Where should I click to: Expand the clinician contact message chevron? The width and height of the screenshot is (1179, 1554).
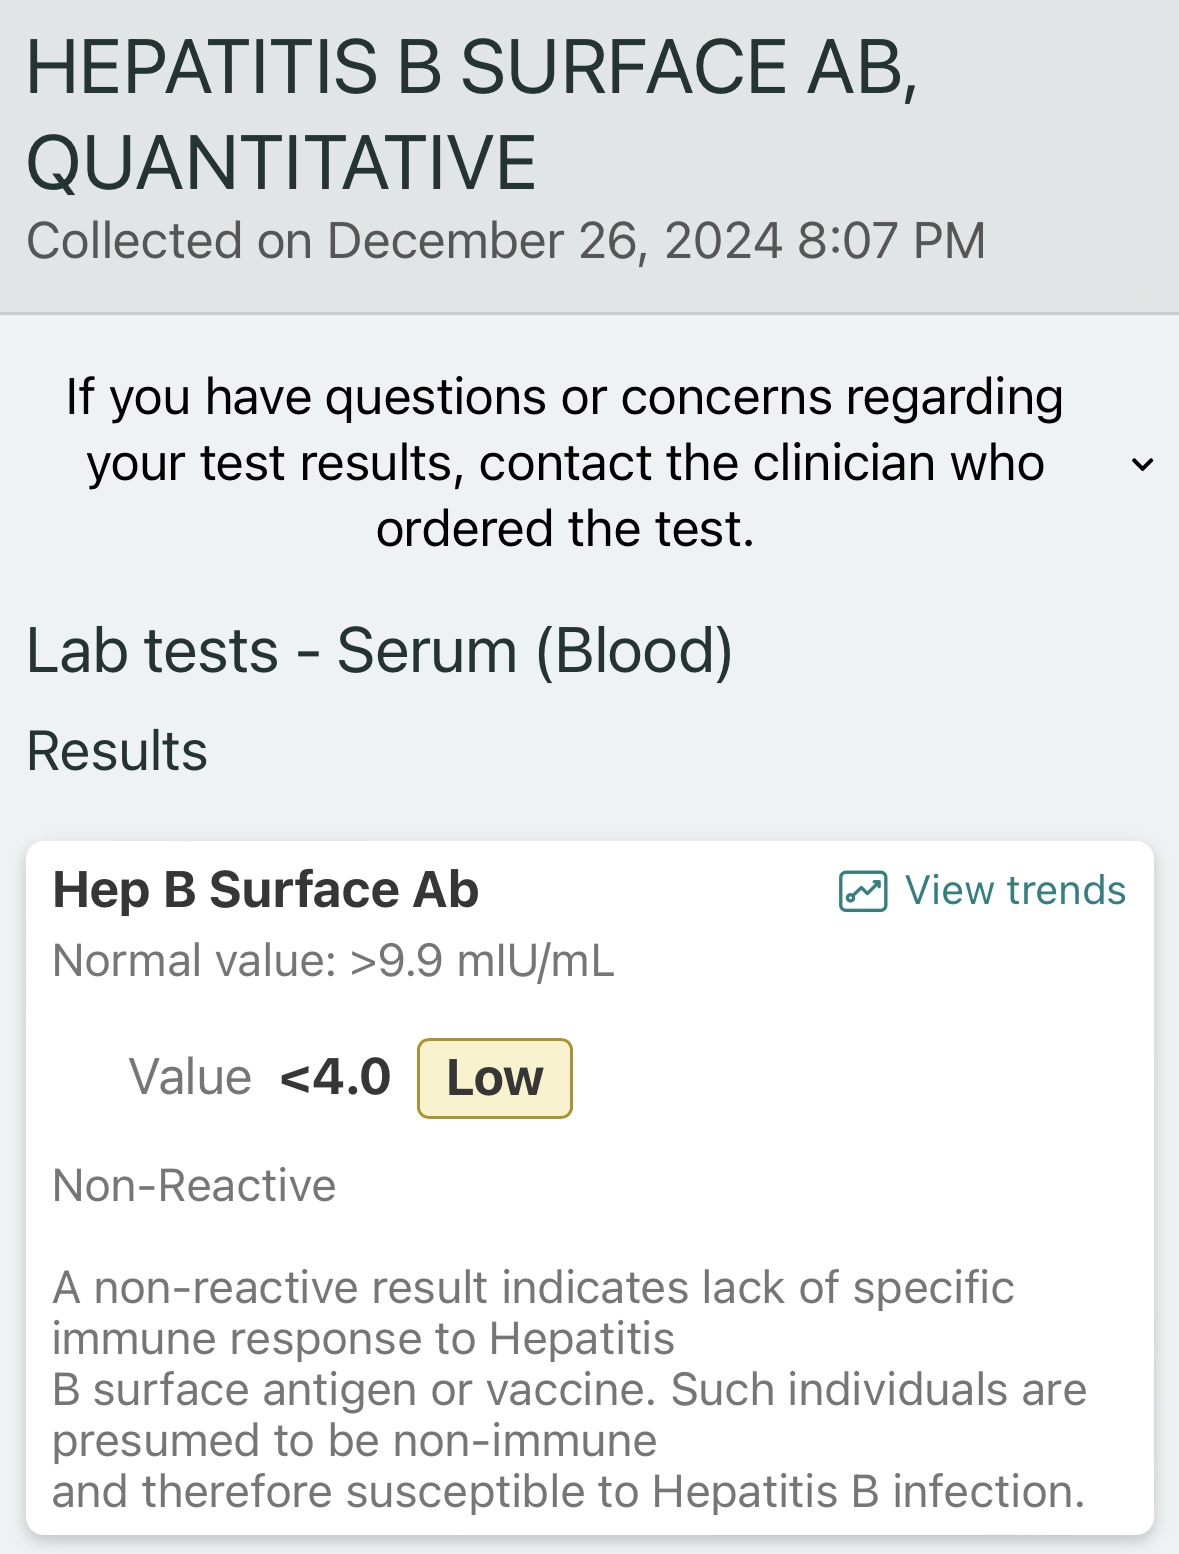(x=1142, y=464)
